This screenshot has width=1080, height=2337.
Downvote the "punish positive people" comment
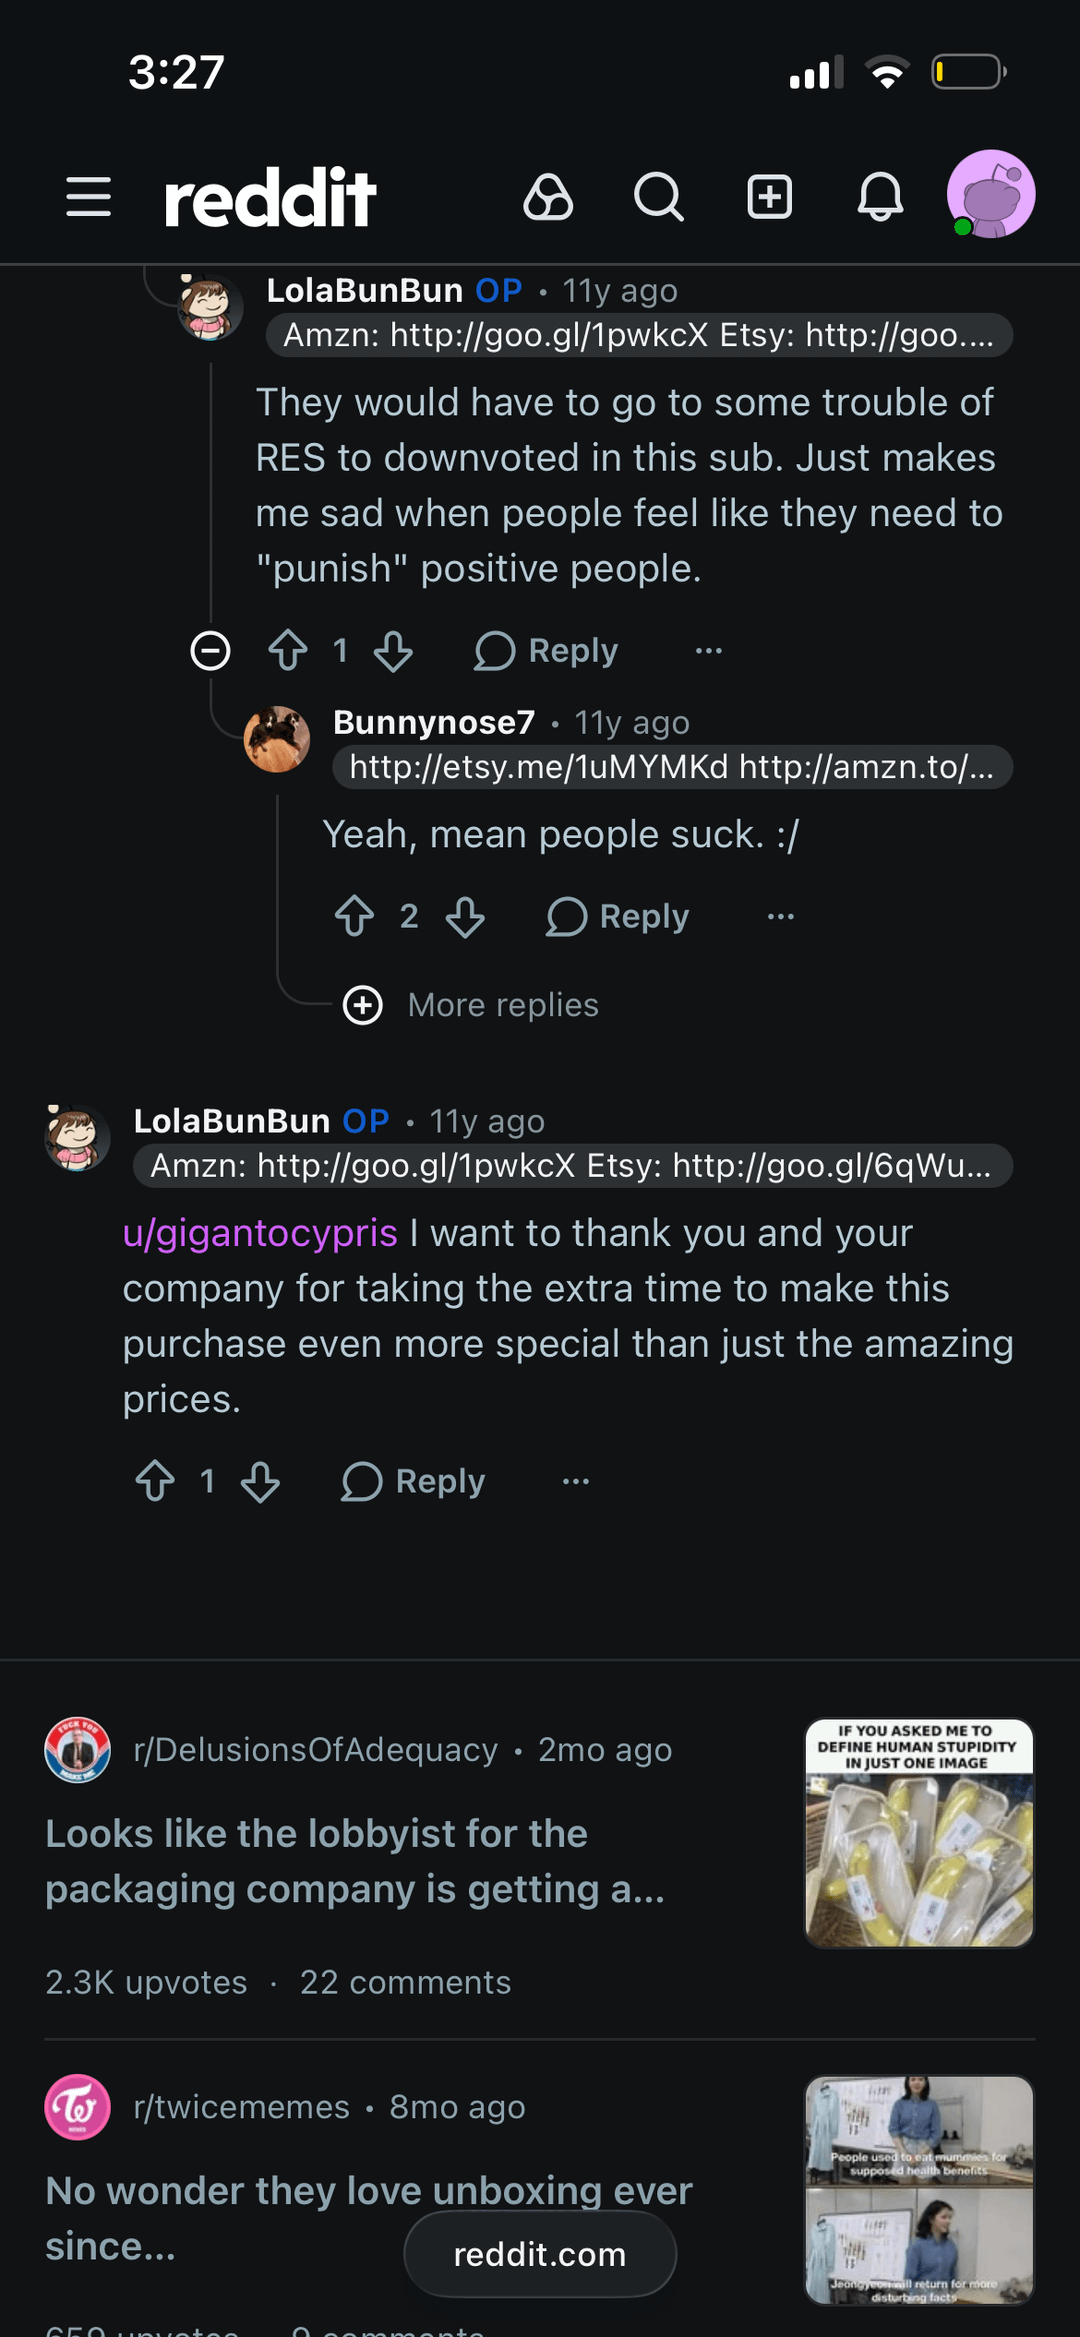click(393, 651)
